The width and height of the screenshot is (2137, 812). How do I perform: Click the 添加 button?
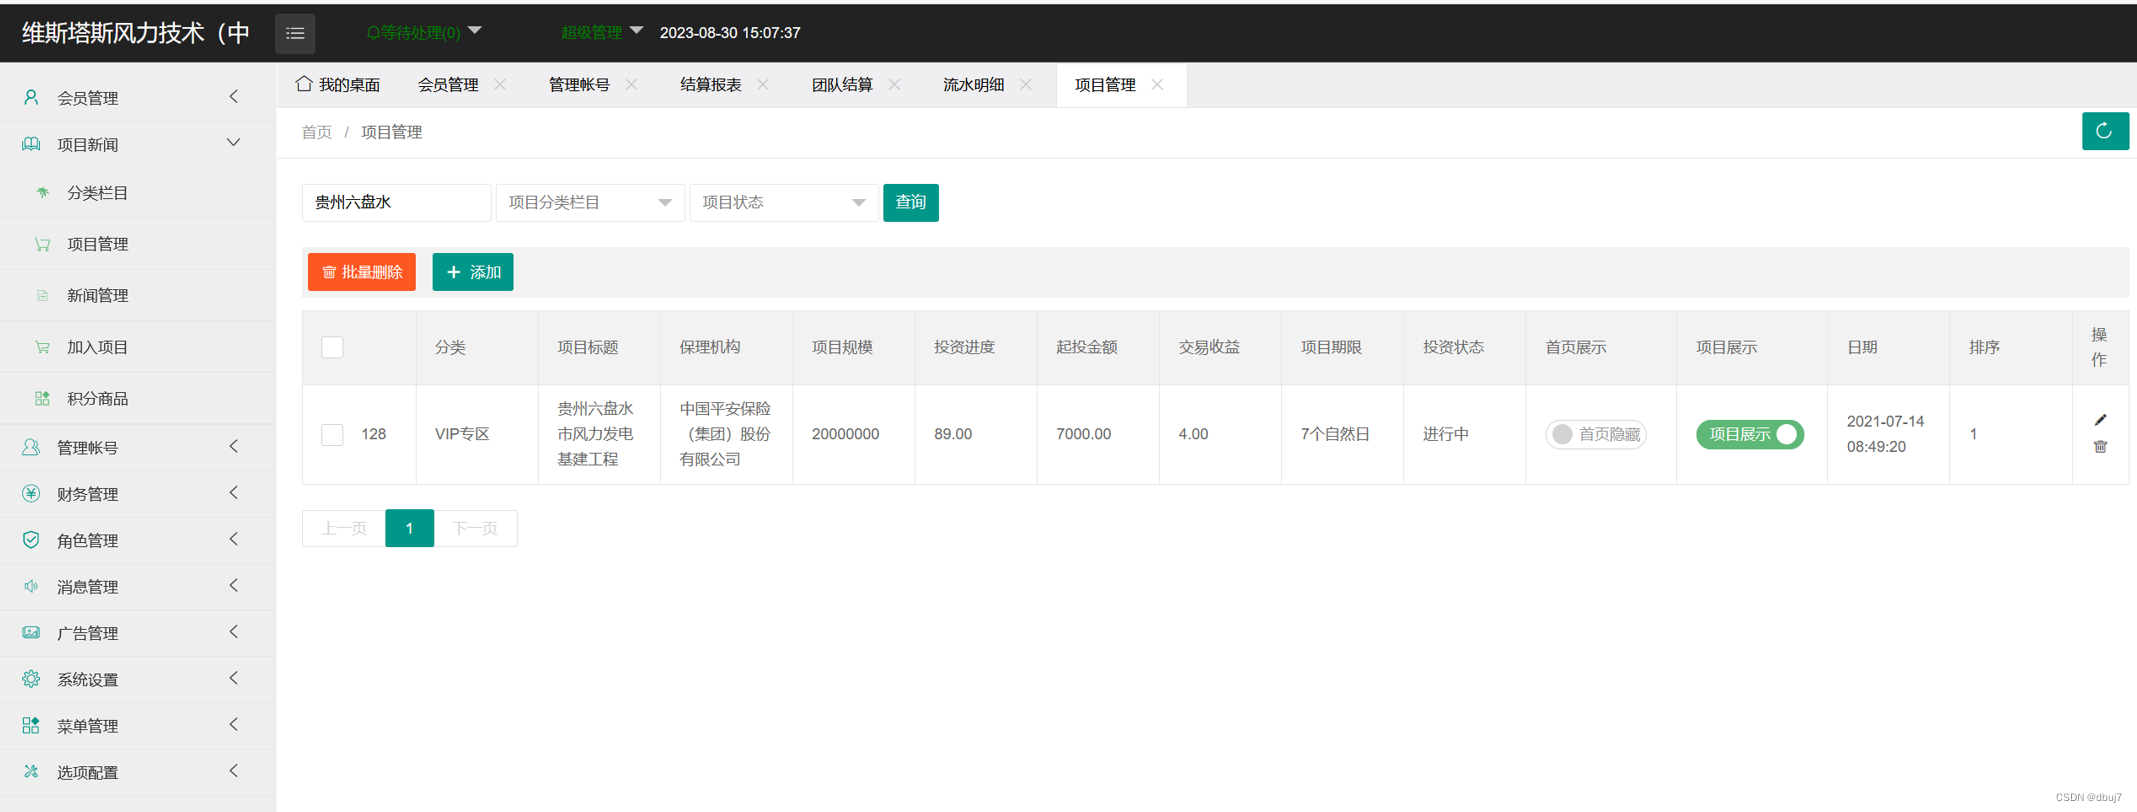point(473,272)
